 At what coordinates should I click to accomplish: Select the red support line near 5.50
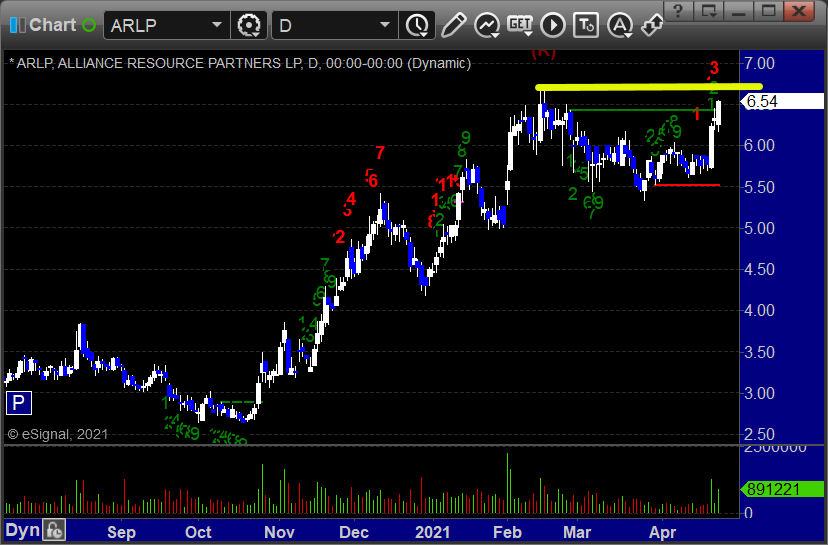tap(687, 185)
